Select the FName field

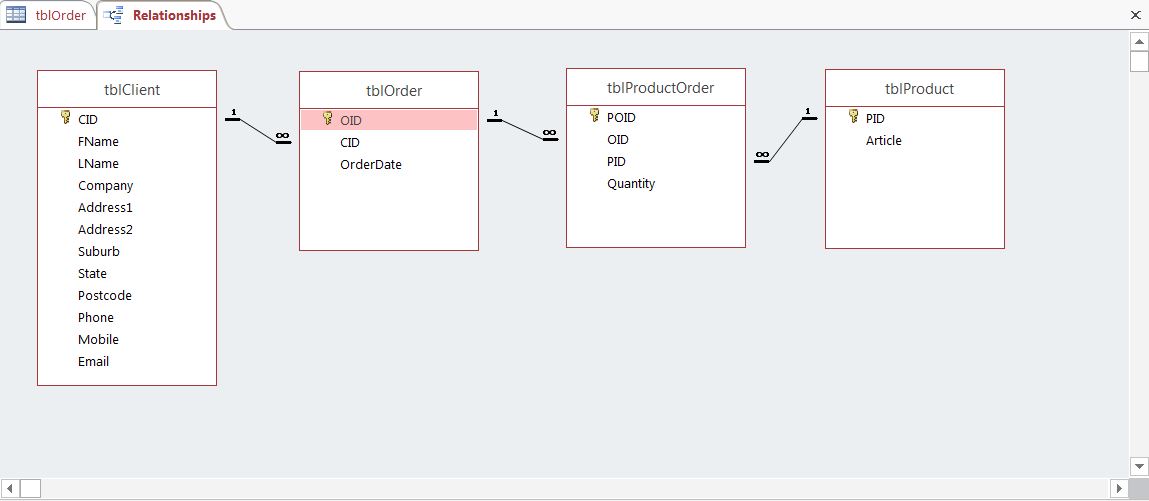click(x=98, y=141)
